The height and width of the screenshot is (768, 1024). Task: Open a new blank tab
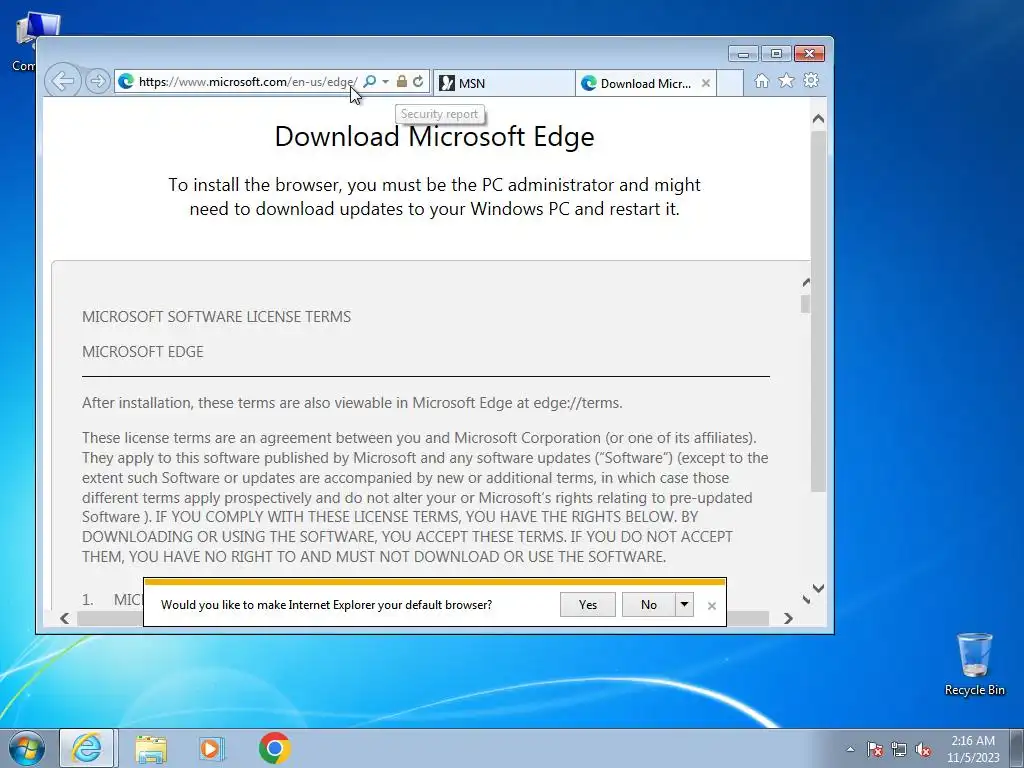click(730, 83)
